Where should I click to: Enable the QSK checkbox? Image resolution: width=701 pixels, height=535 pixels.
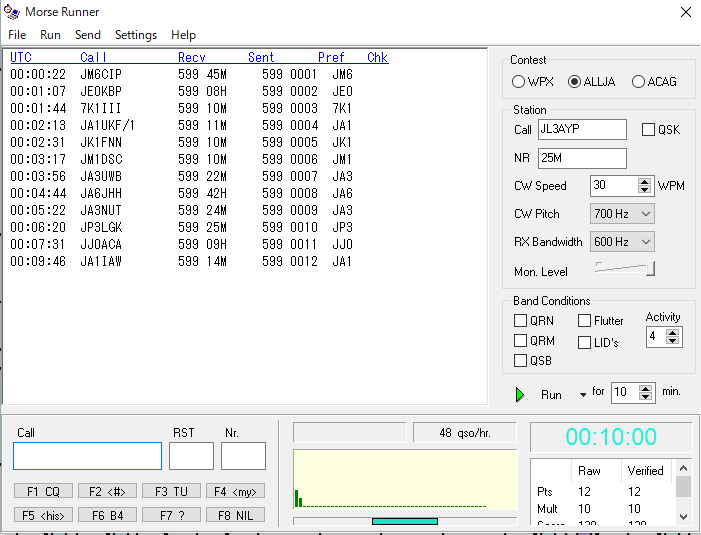click(648, 130)
